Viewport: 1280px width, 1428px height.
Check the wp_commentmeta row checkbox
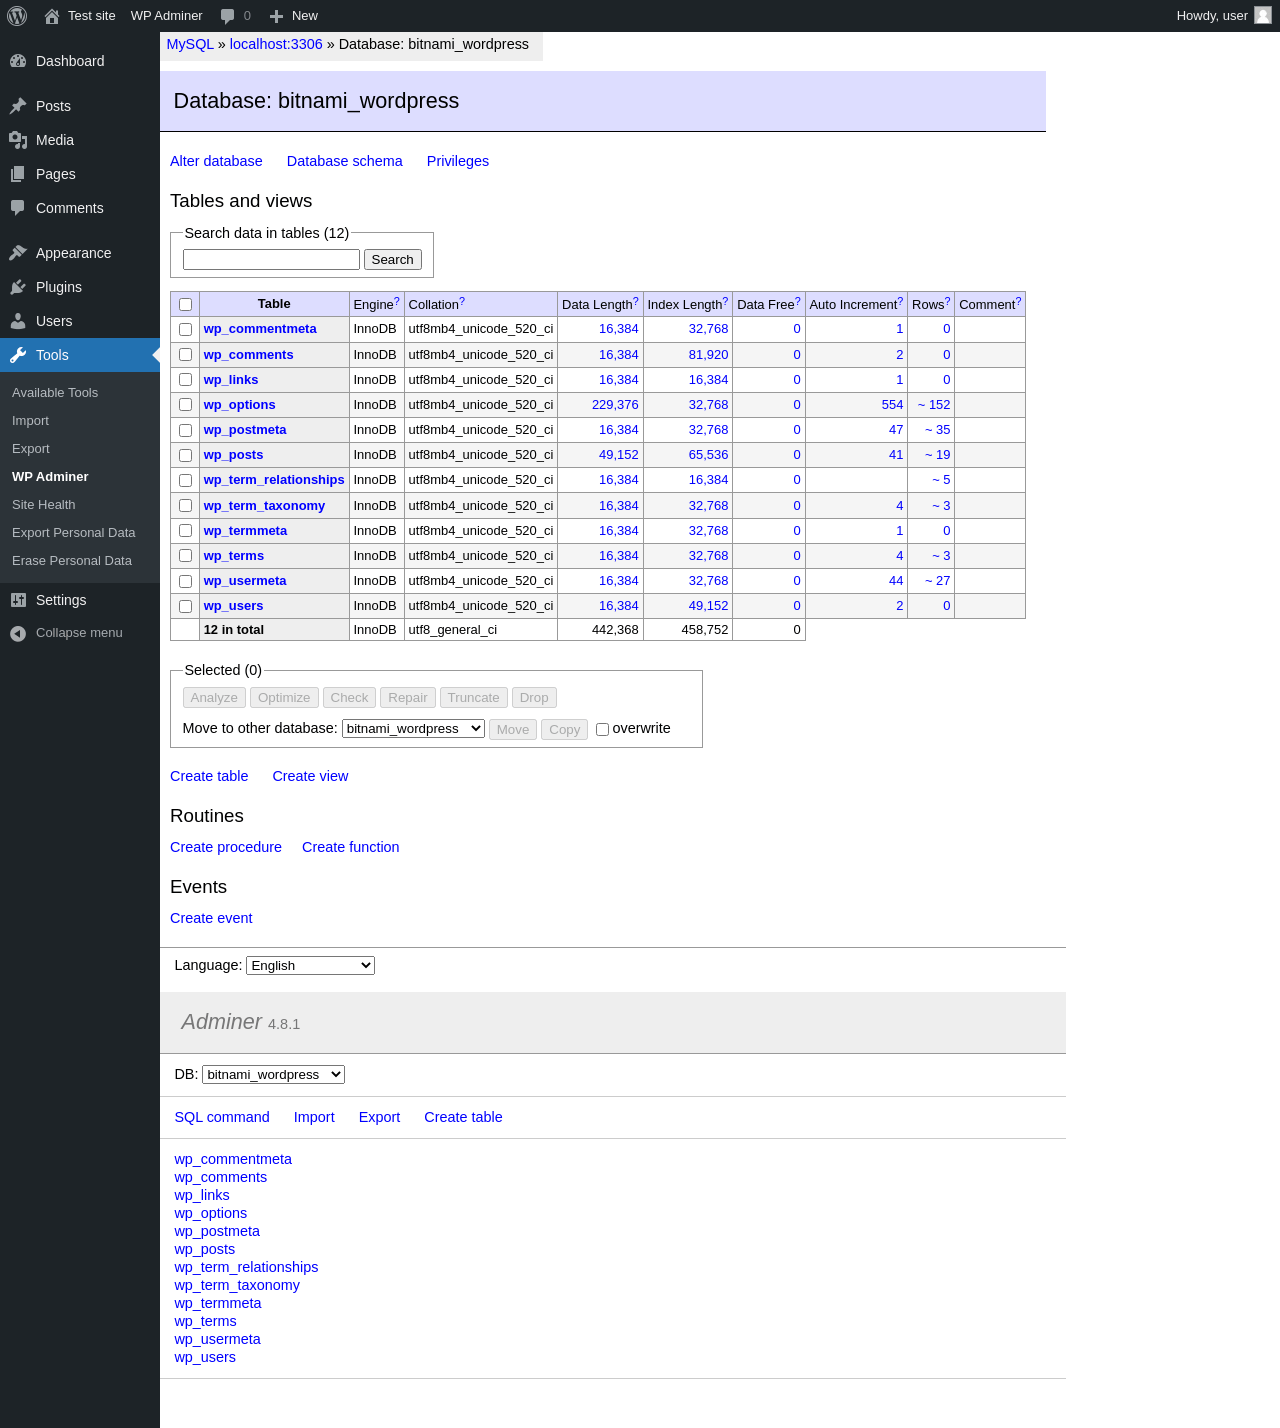[185, 329]
